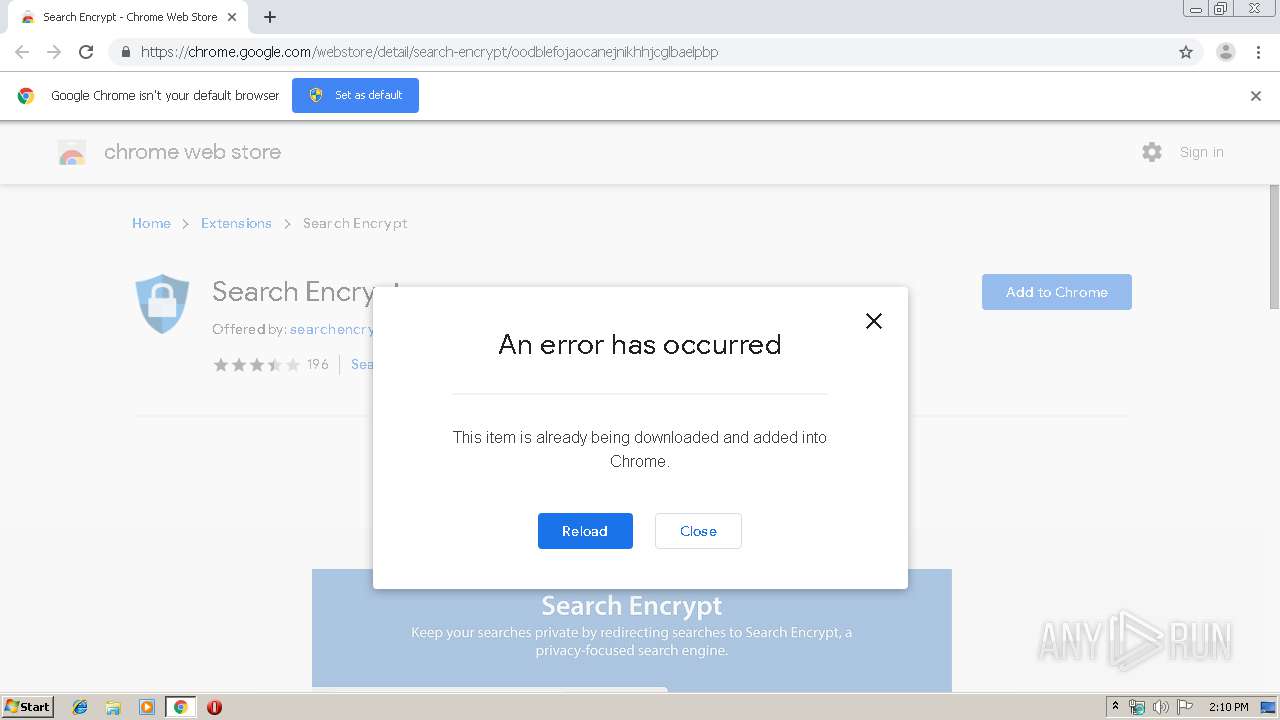Click Chrome logo in infobar
Viewport: 1280px width, 720px height.
point(26,96)
